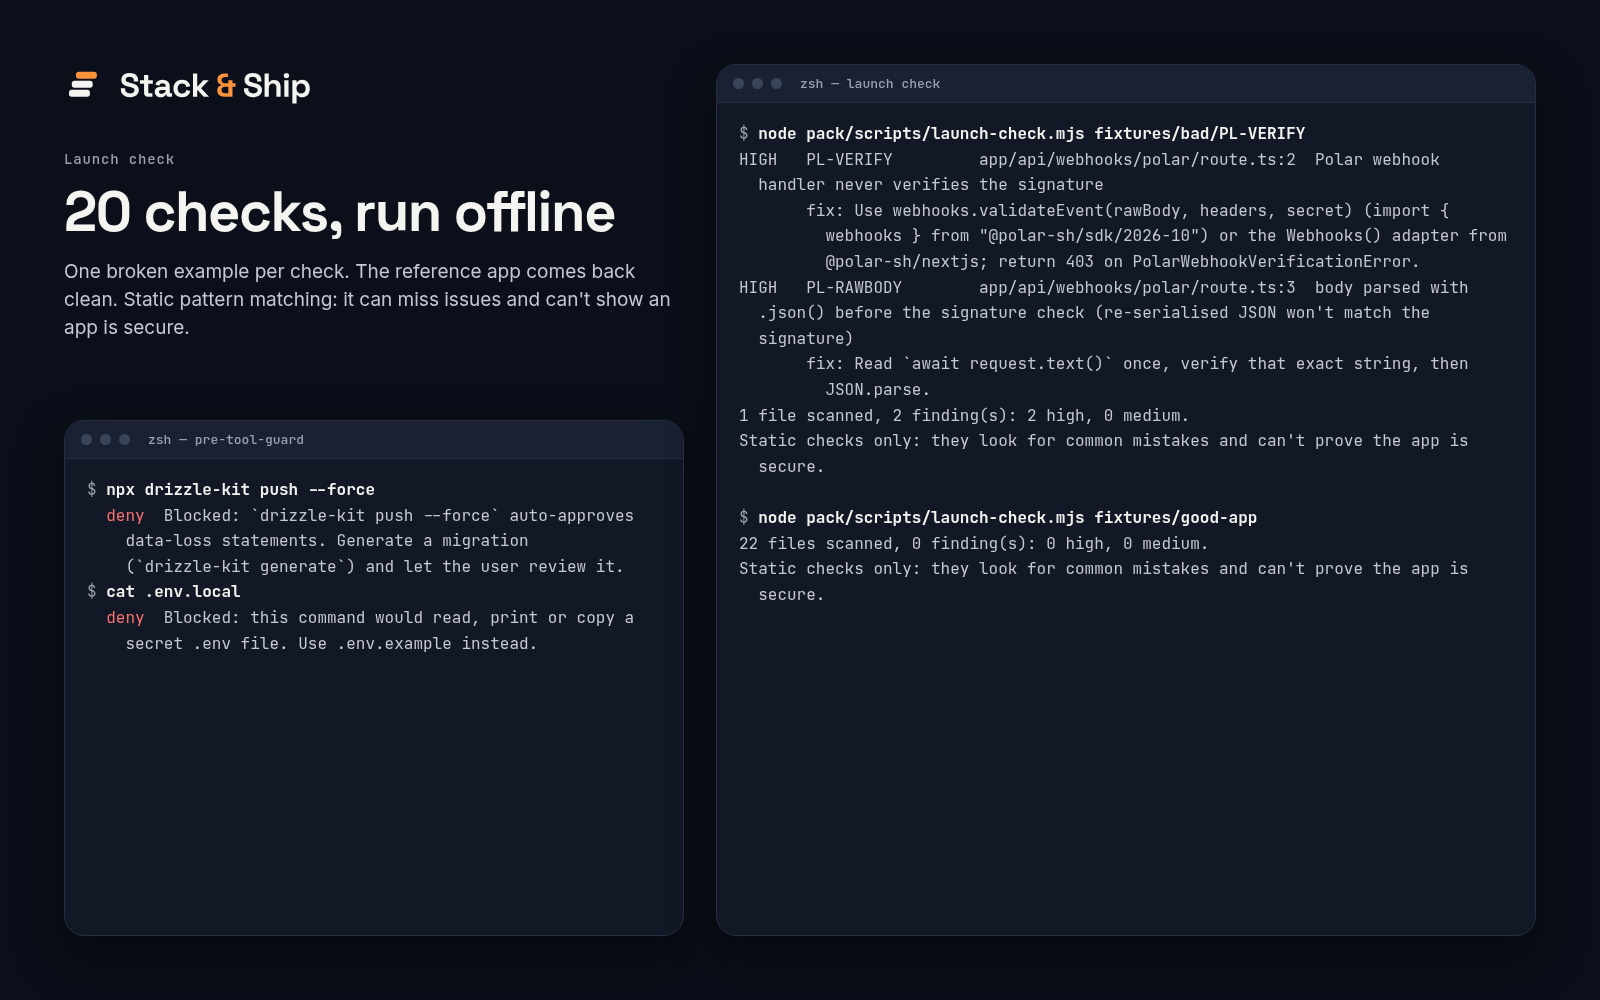1600x1000 pixels.
Task: Click the red 'deny' label before 'drizzle-kit push'
Action: tap(125, 515)
